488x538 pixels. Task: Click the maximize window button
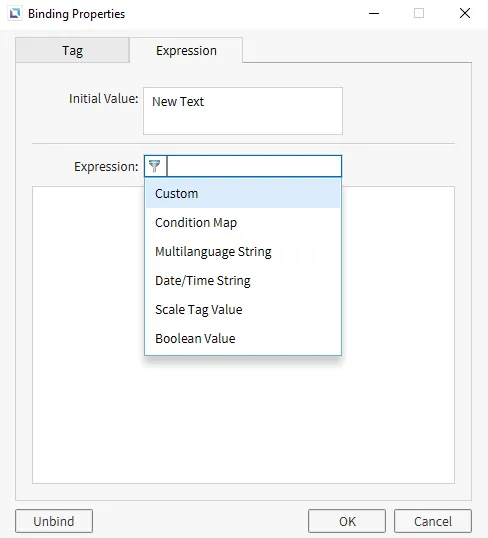coord(419,13)
